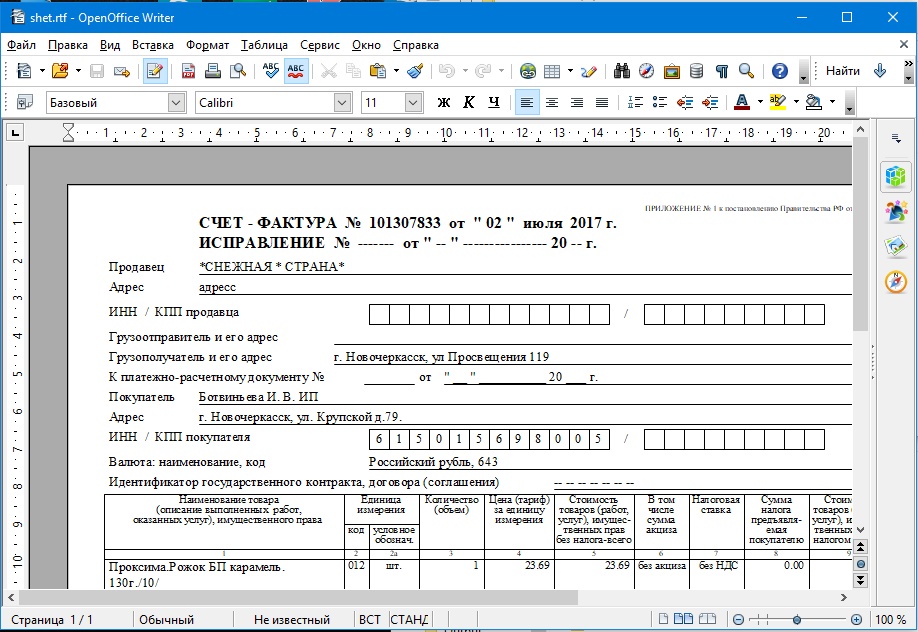Open the Таблица menu
The image size is (918, 632).
point(264,45)
